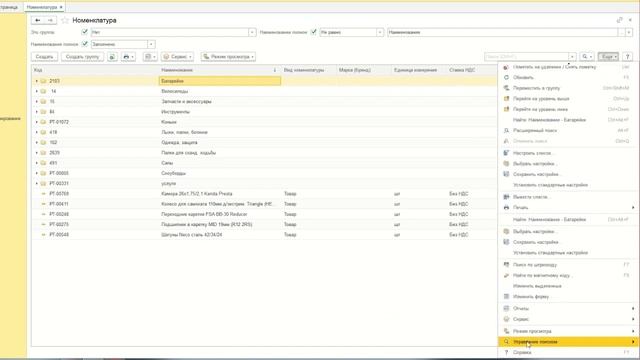Click the Справка question icon in the menu
The height and width of the screenshot is (360, 640).
click(506, 352)
